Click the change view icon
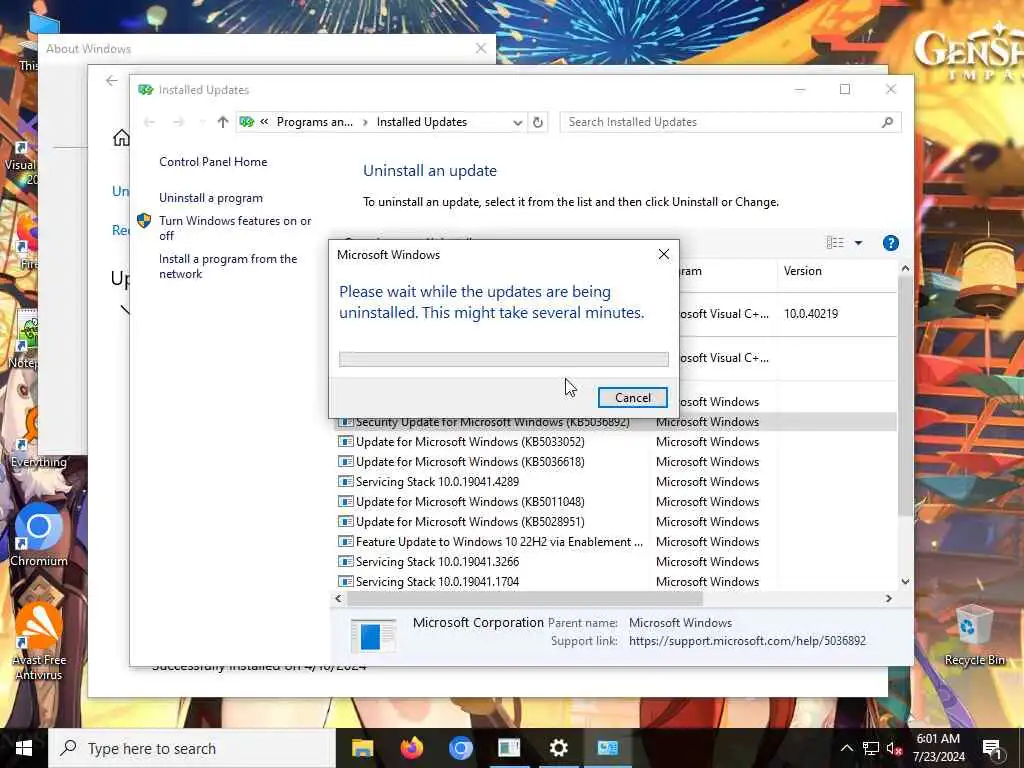Image resolution: width=1024 pixels, height=768 pixels. (835, 243)
